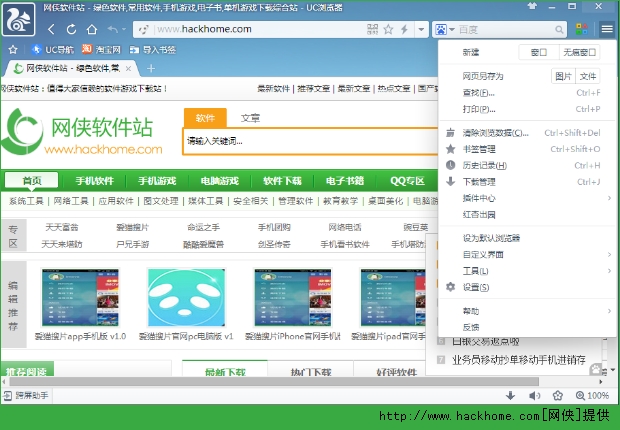Click the search magnifier icon
This screenshot has width=620, height=430.
pyautogui.click(x=559, y=29)
